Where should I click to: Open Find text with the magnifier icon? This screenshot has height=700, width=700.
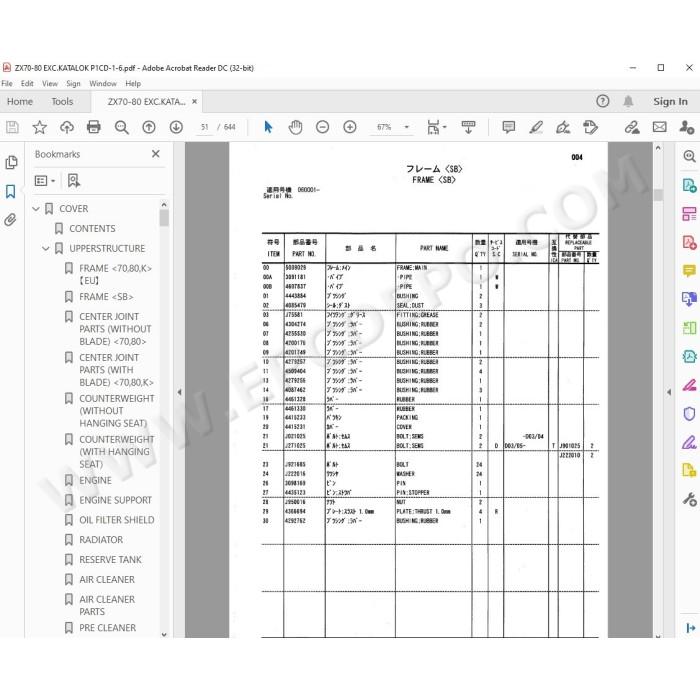click(121, 127)
